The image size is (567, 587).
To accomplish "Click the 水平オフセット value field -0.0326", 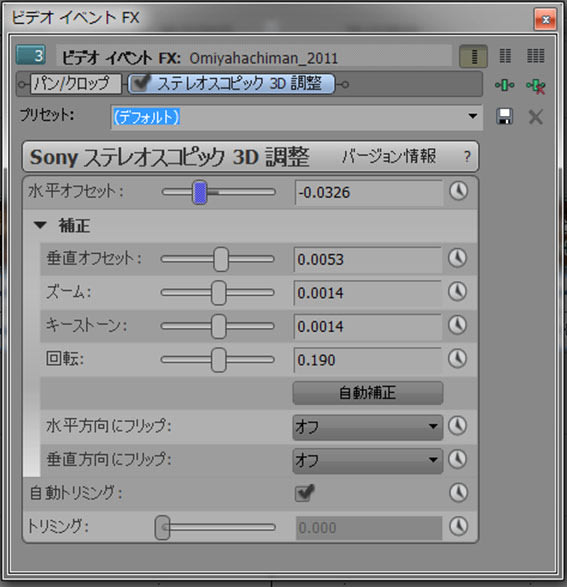I will [369, 193].
